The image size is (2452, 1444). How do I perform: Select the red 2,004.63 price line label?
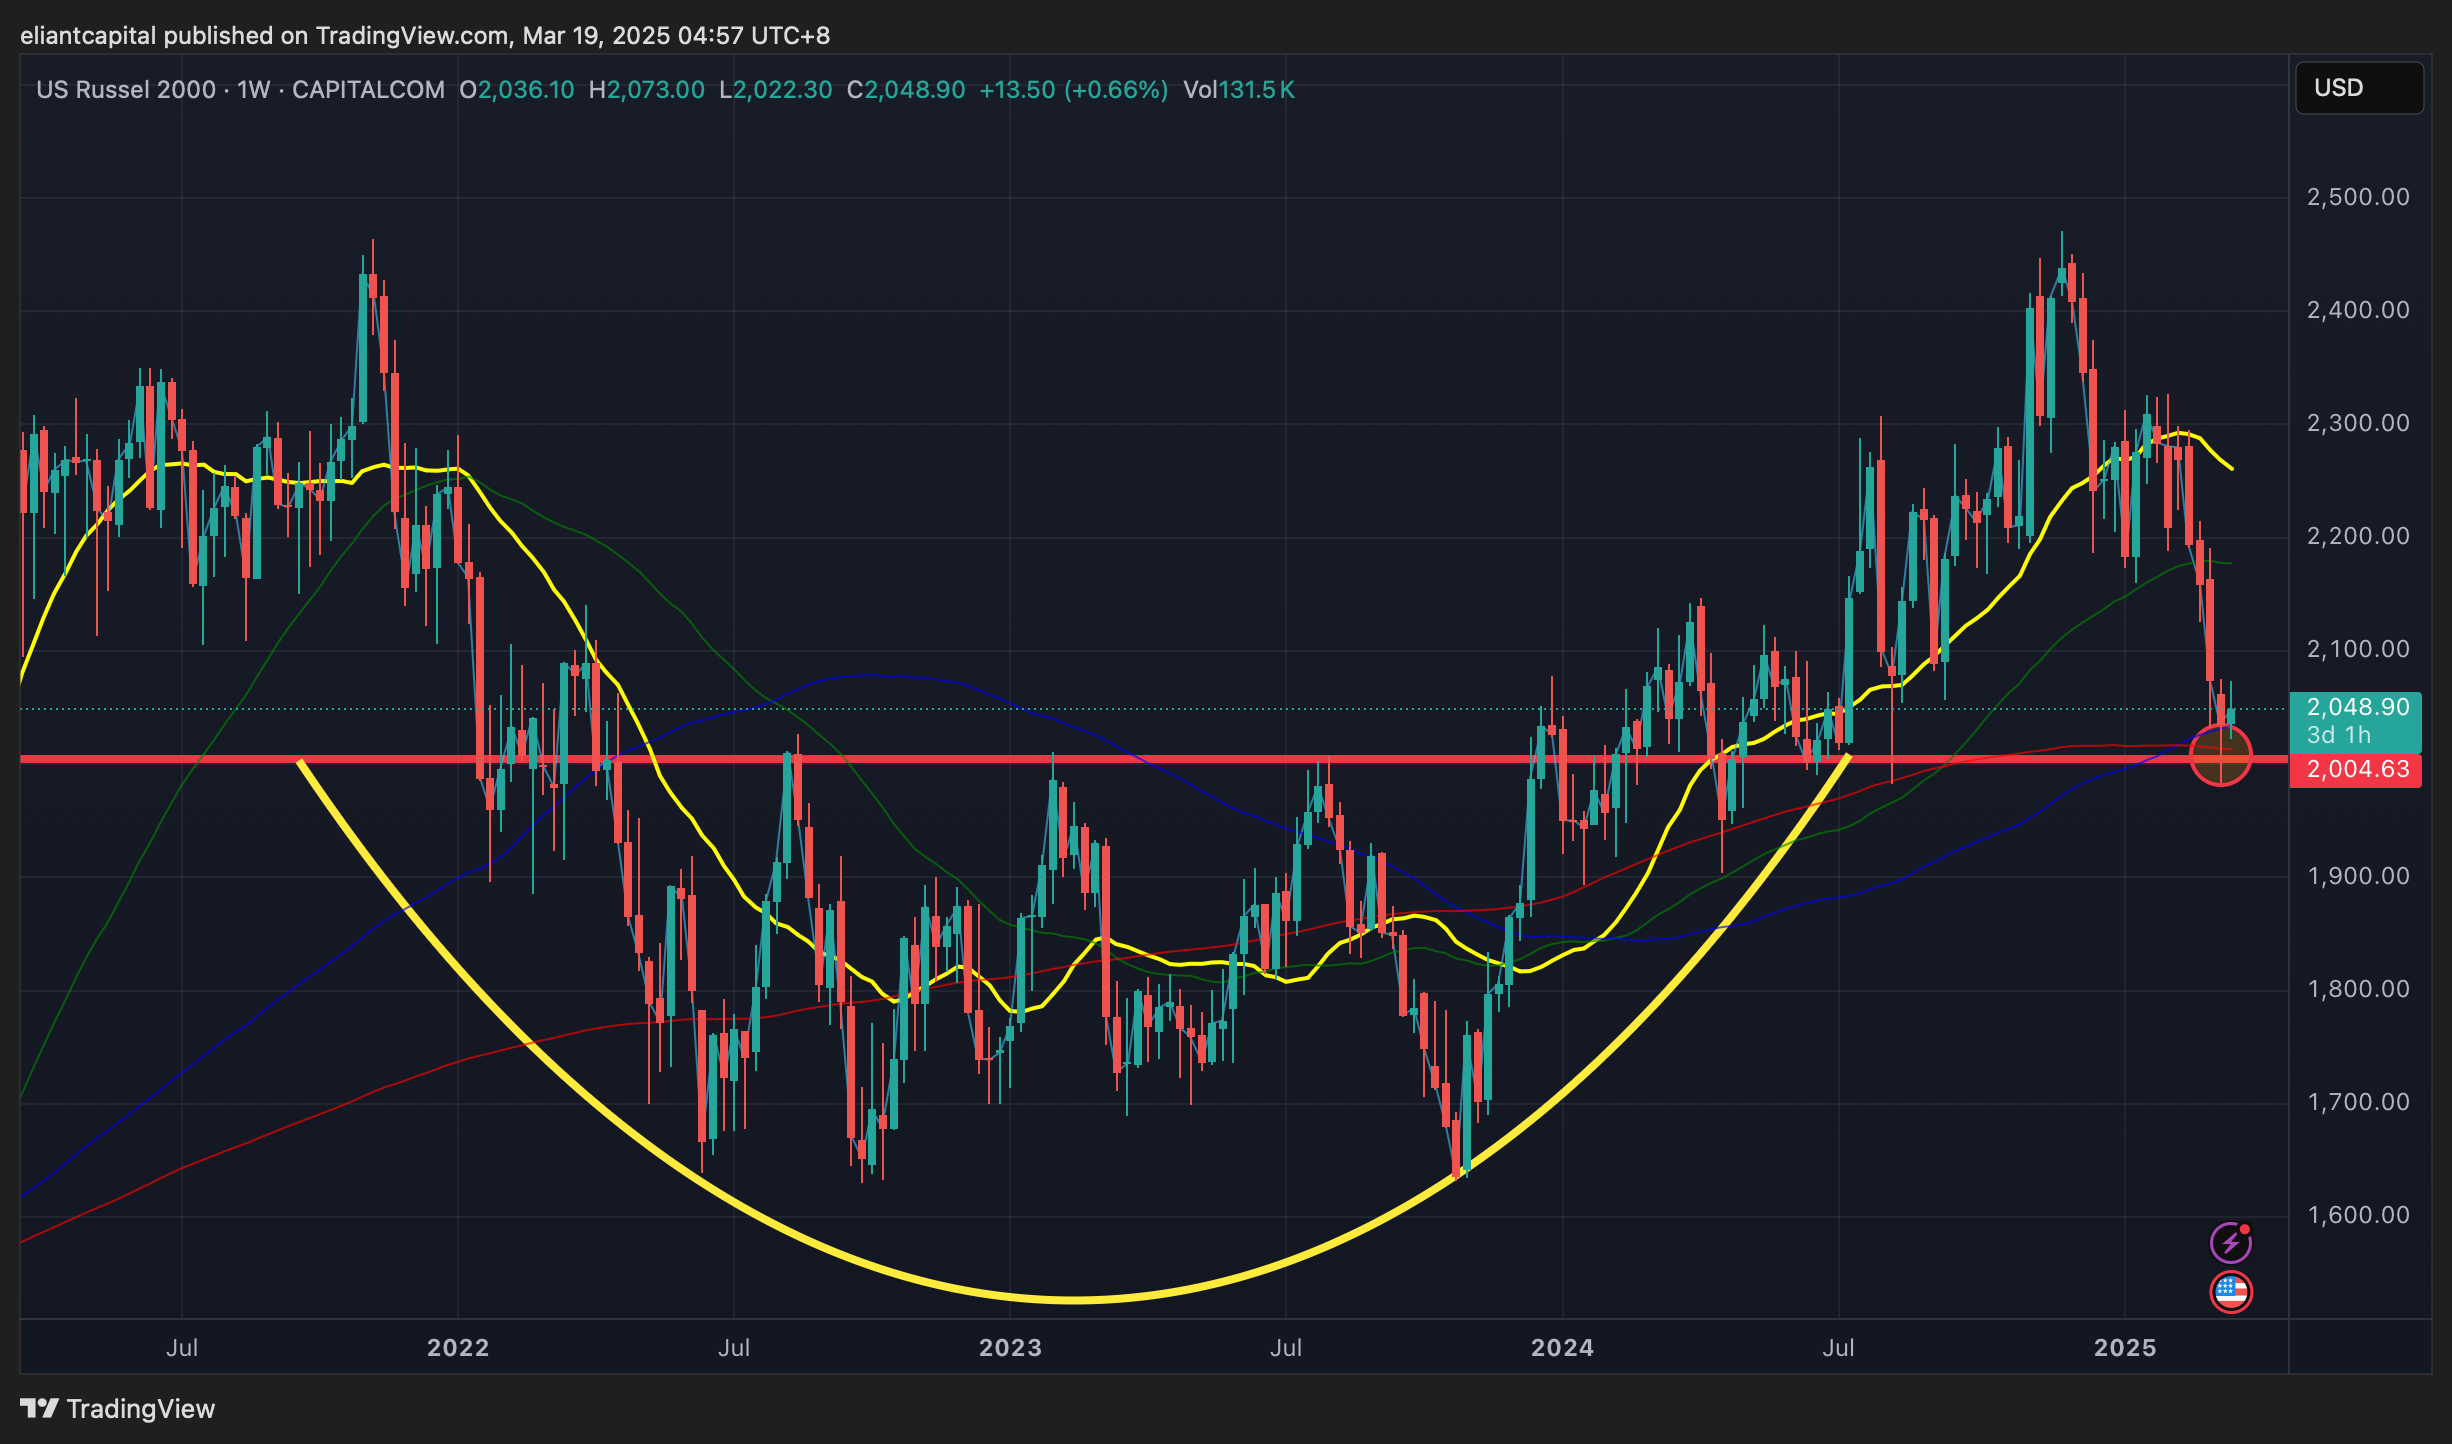2356,770
